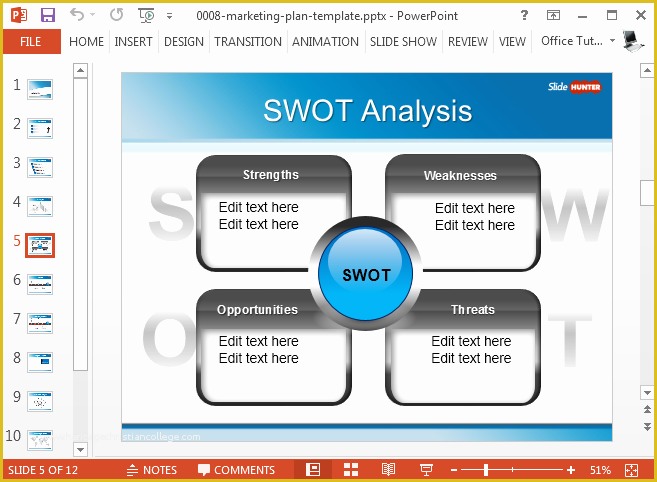The image size is (657, 482).
Task: Start Slide Show from status bar
Action: [426, 470]
